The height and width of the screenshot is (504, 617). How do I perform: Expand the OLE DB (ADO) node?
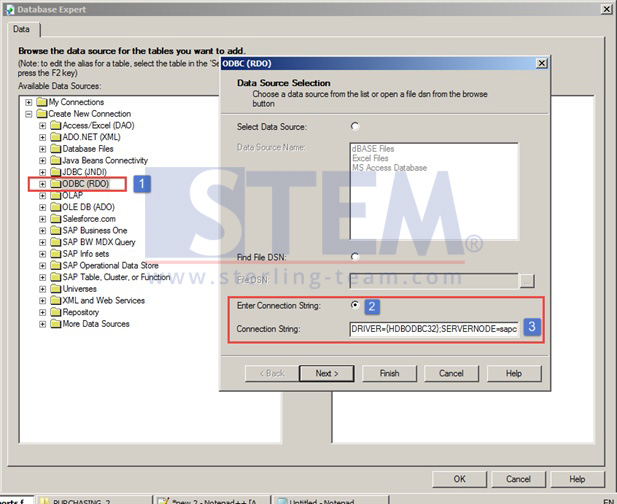point(42,207)
